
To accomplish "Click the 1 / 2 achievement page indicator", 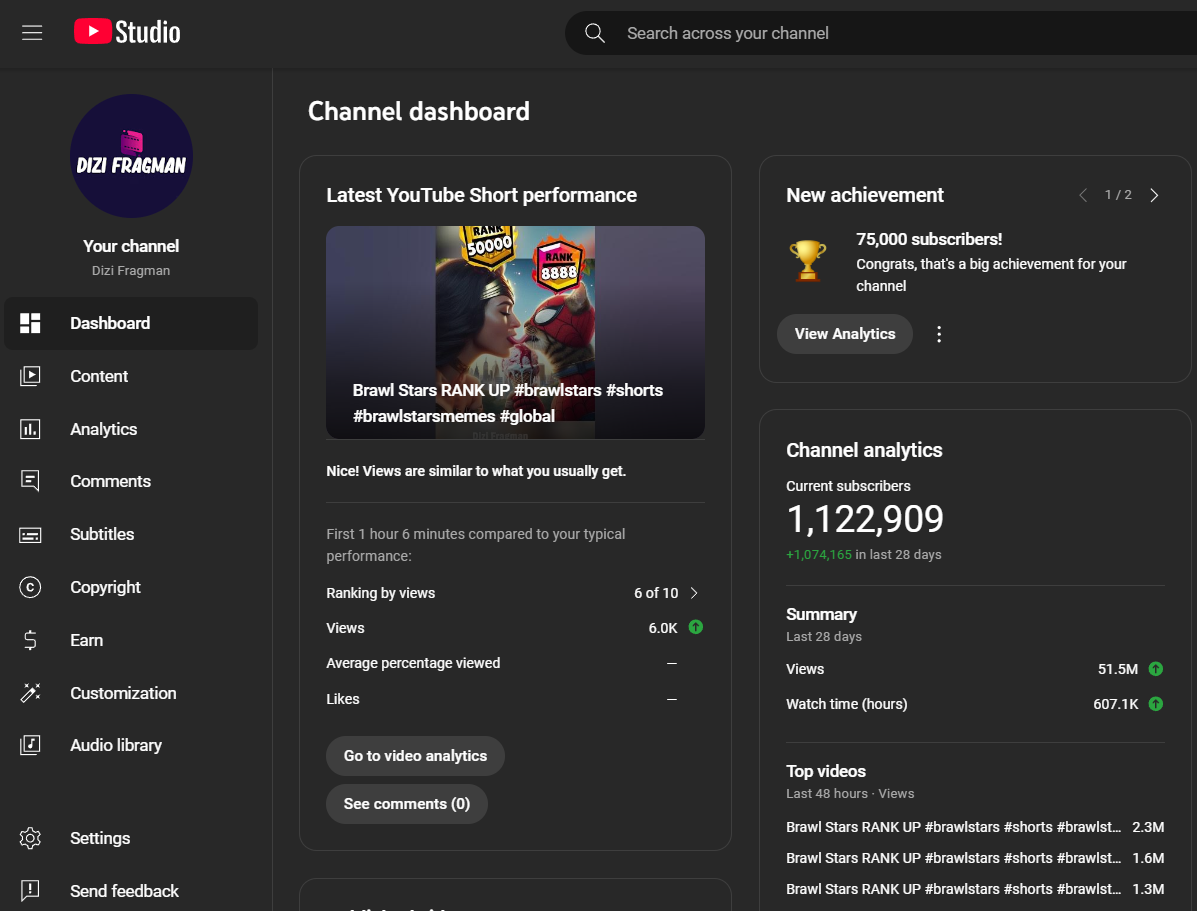I will 1118,195.
